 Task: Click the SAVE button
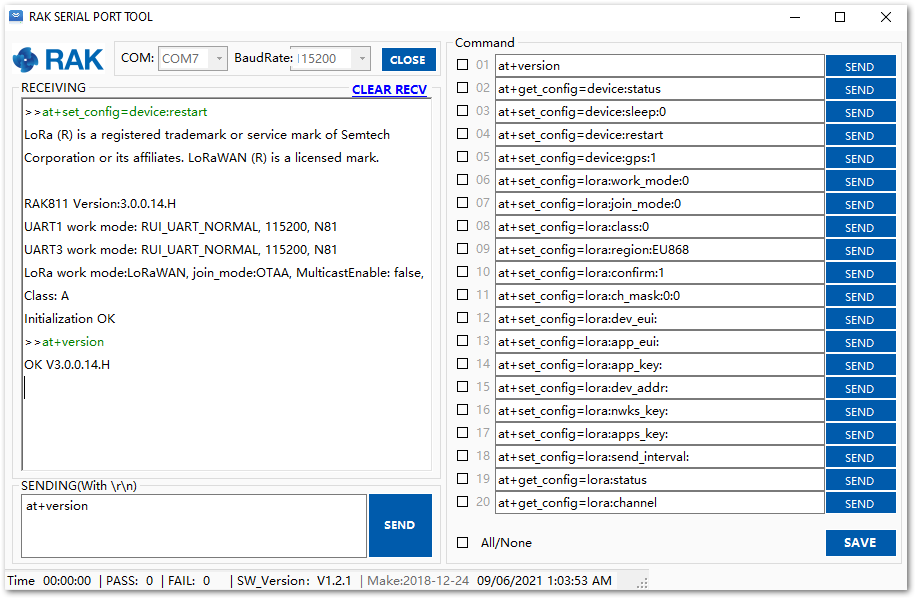click(x=861, y=543)
